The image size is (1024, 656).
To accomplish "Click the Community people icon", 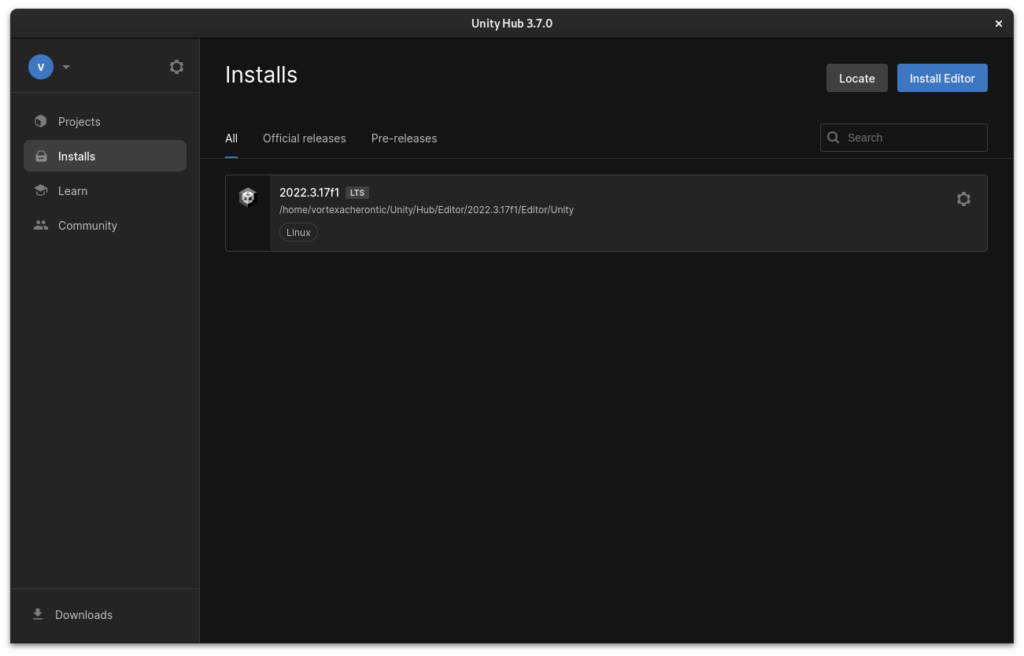I will (41, 225).
